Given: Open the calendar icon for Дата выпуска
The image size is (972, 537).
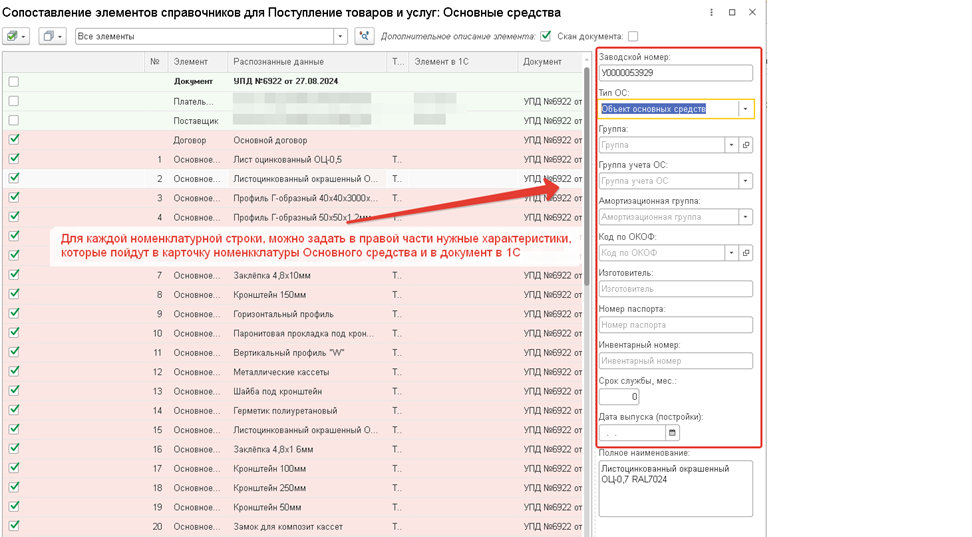Looking at the screenshot, I should (672, 433).
